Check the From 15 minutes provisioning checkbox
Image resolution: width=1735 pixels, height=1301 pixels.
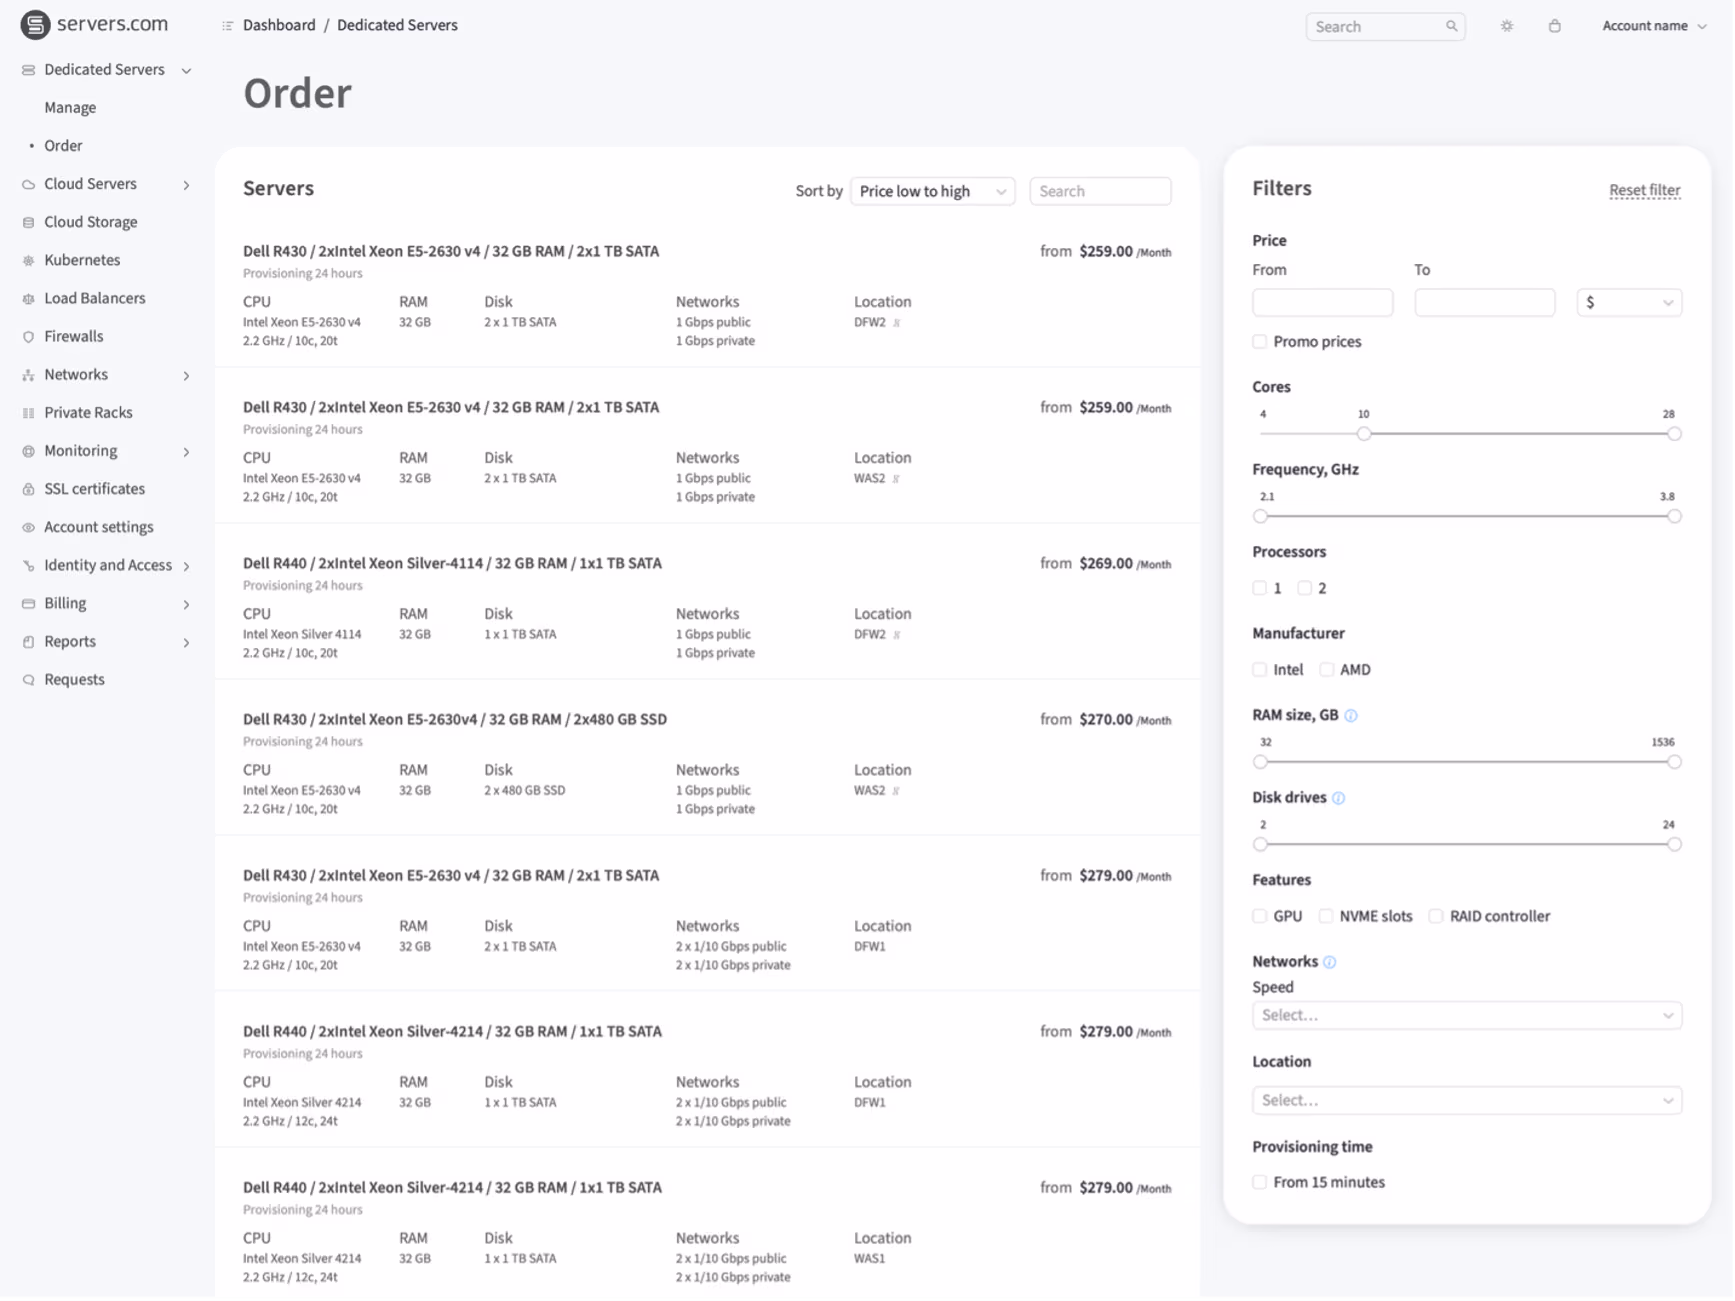click(x=1260, y=1183)
